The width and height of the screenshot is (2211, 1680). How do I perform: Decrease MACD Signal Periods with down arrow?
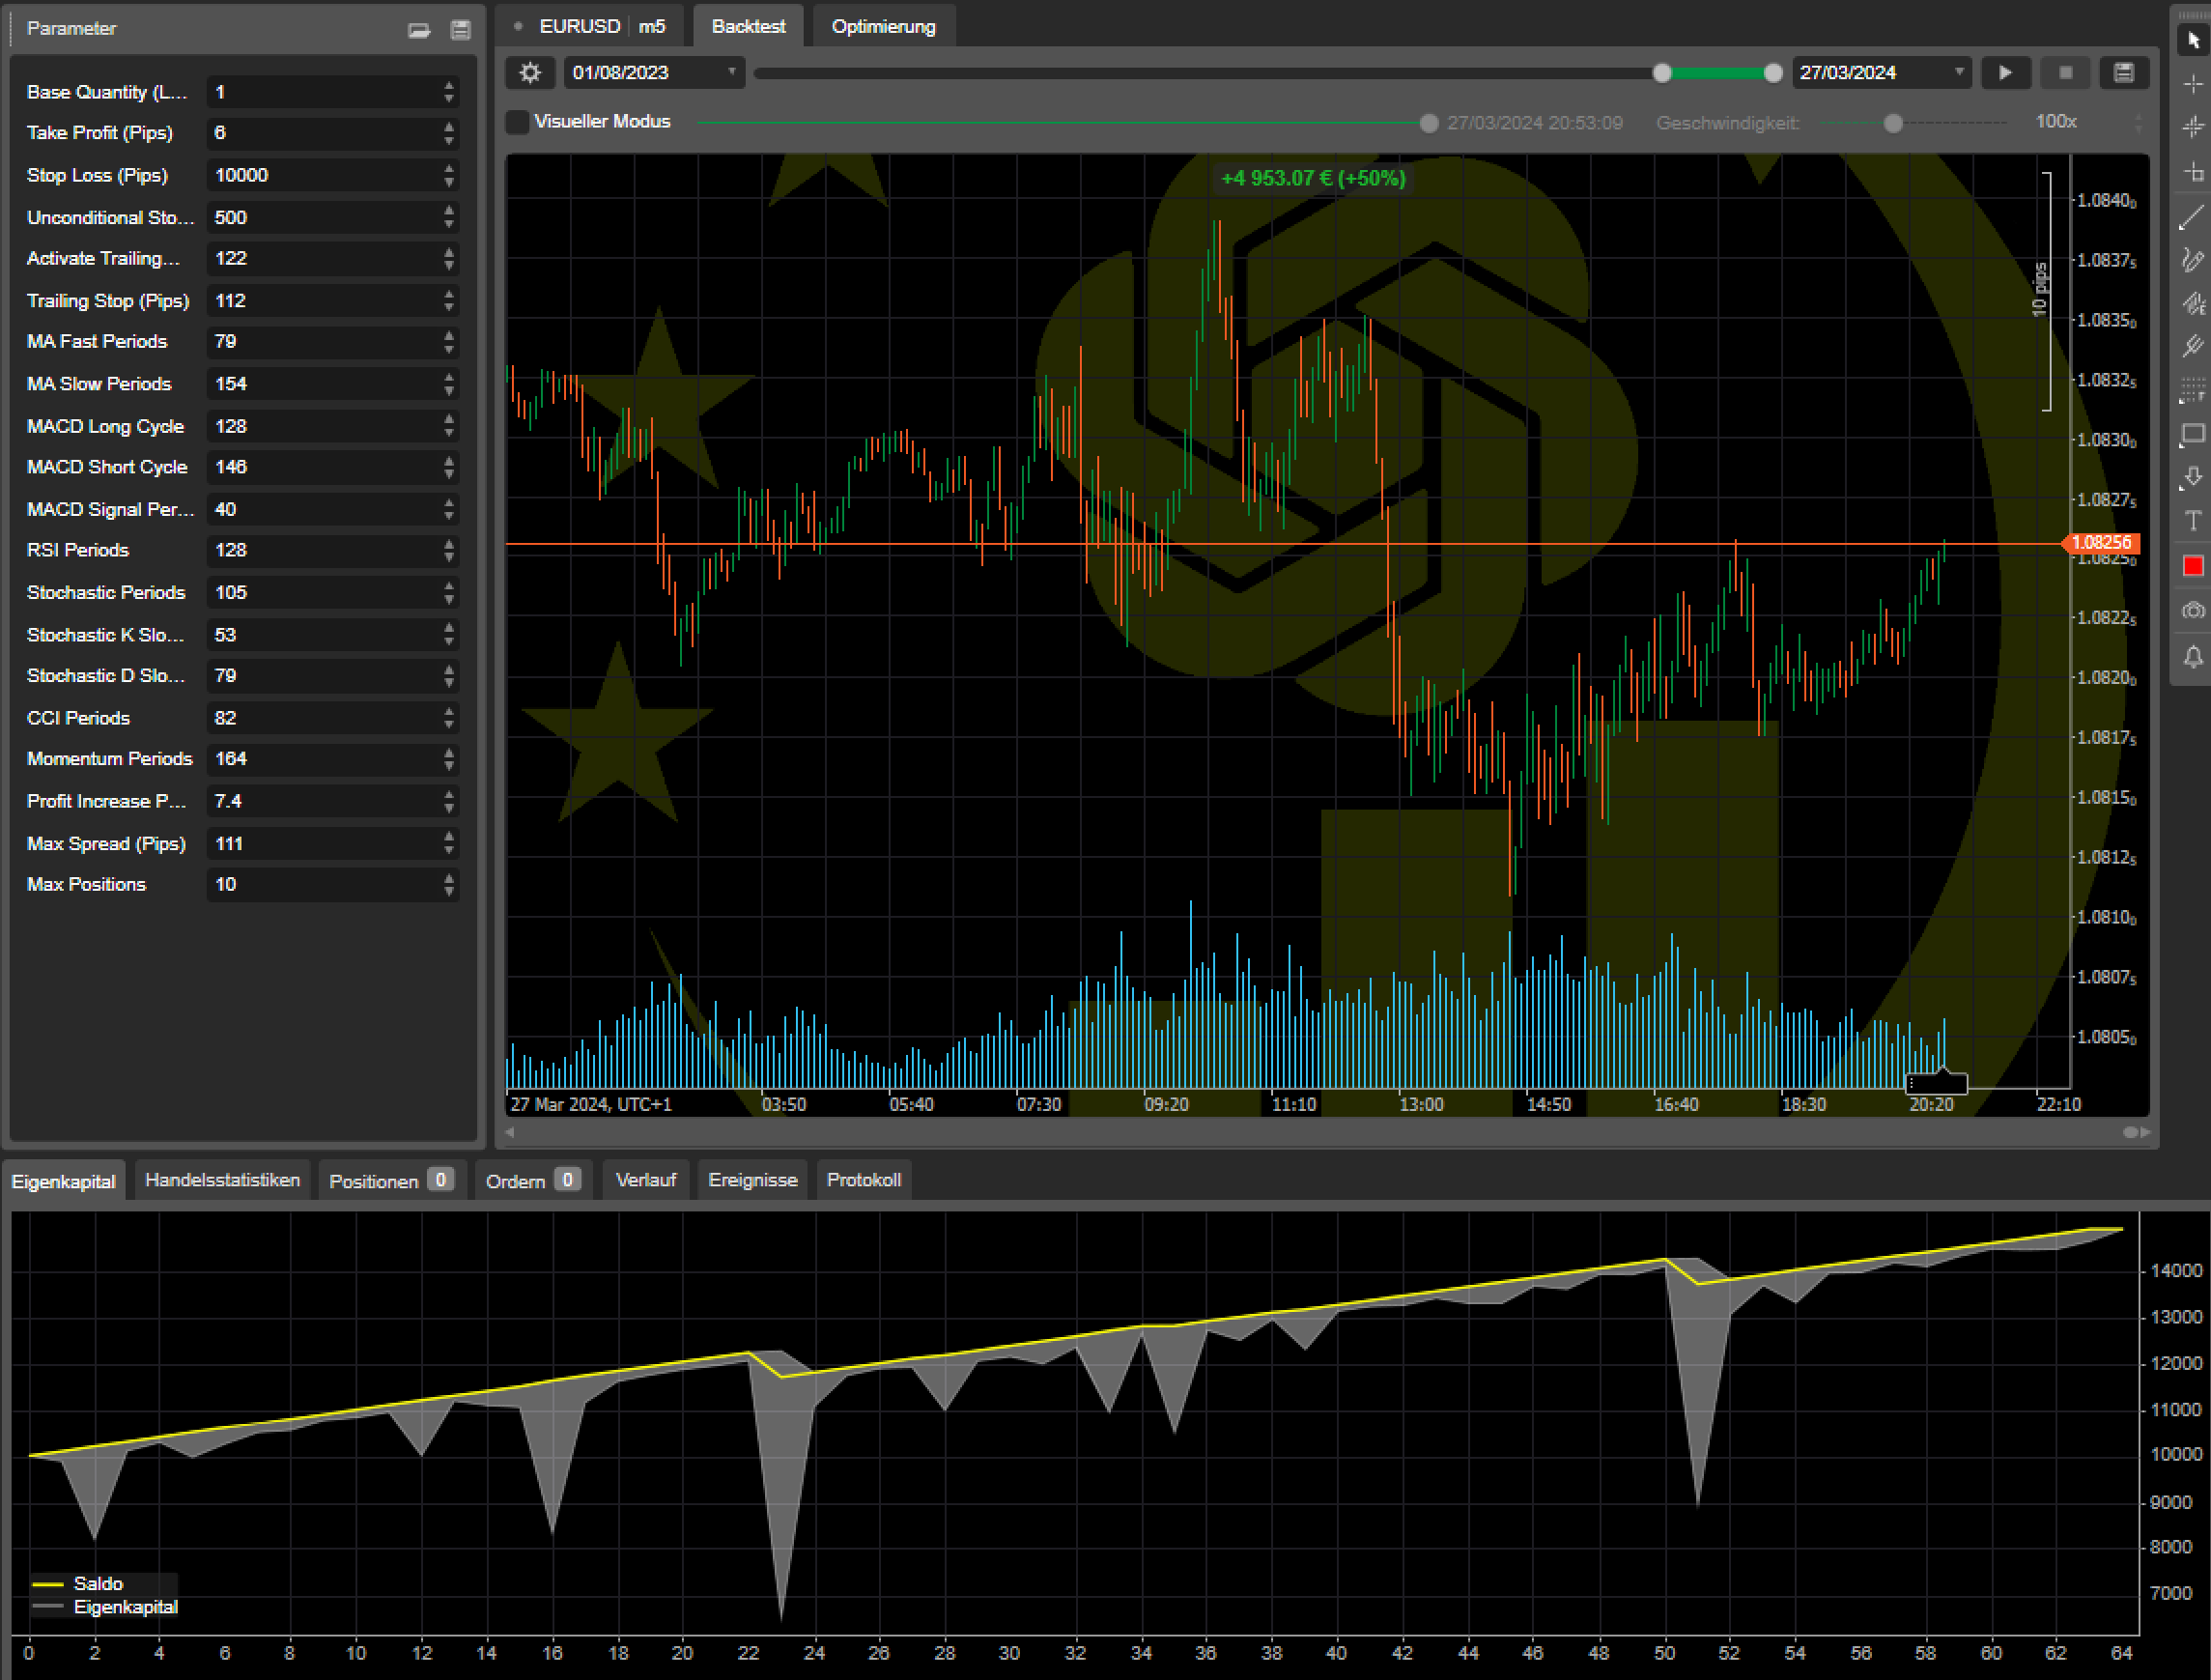point(449,516)
